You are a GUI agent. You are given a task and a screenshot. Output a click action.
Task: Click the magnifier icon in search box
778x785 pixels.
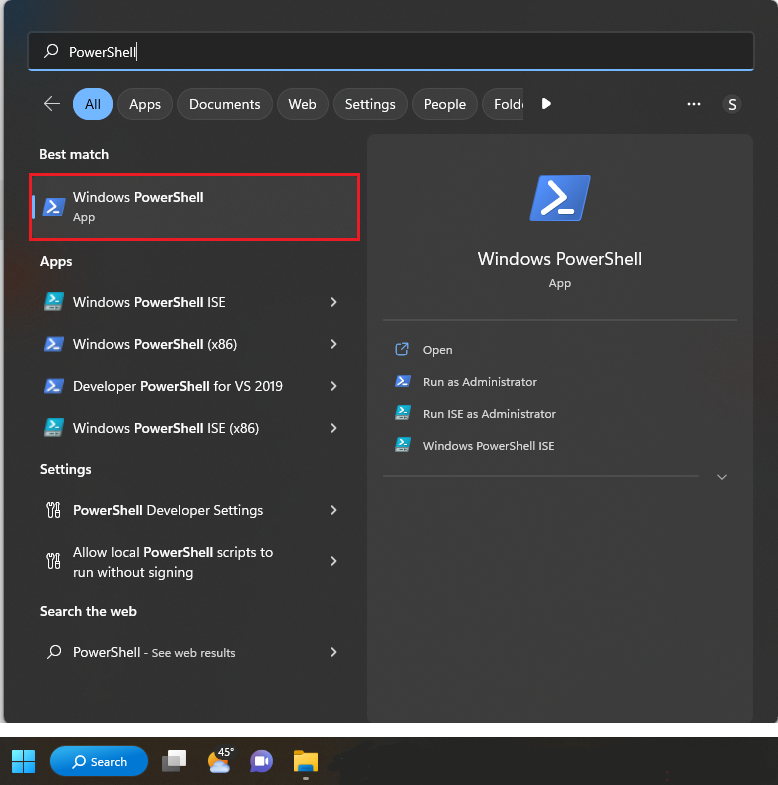51,51
